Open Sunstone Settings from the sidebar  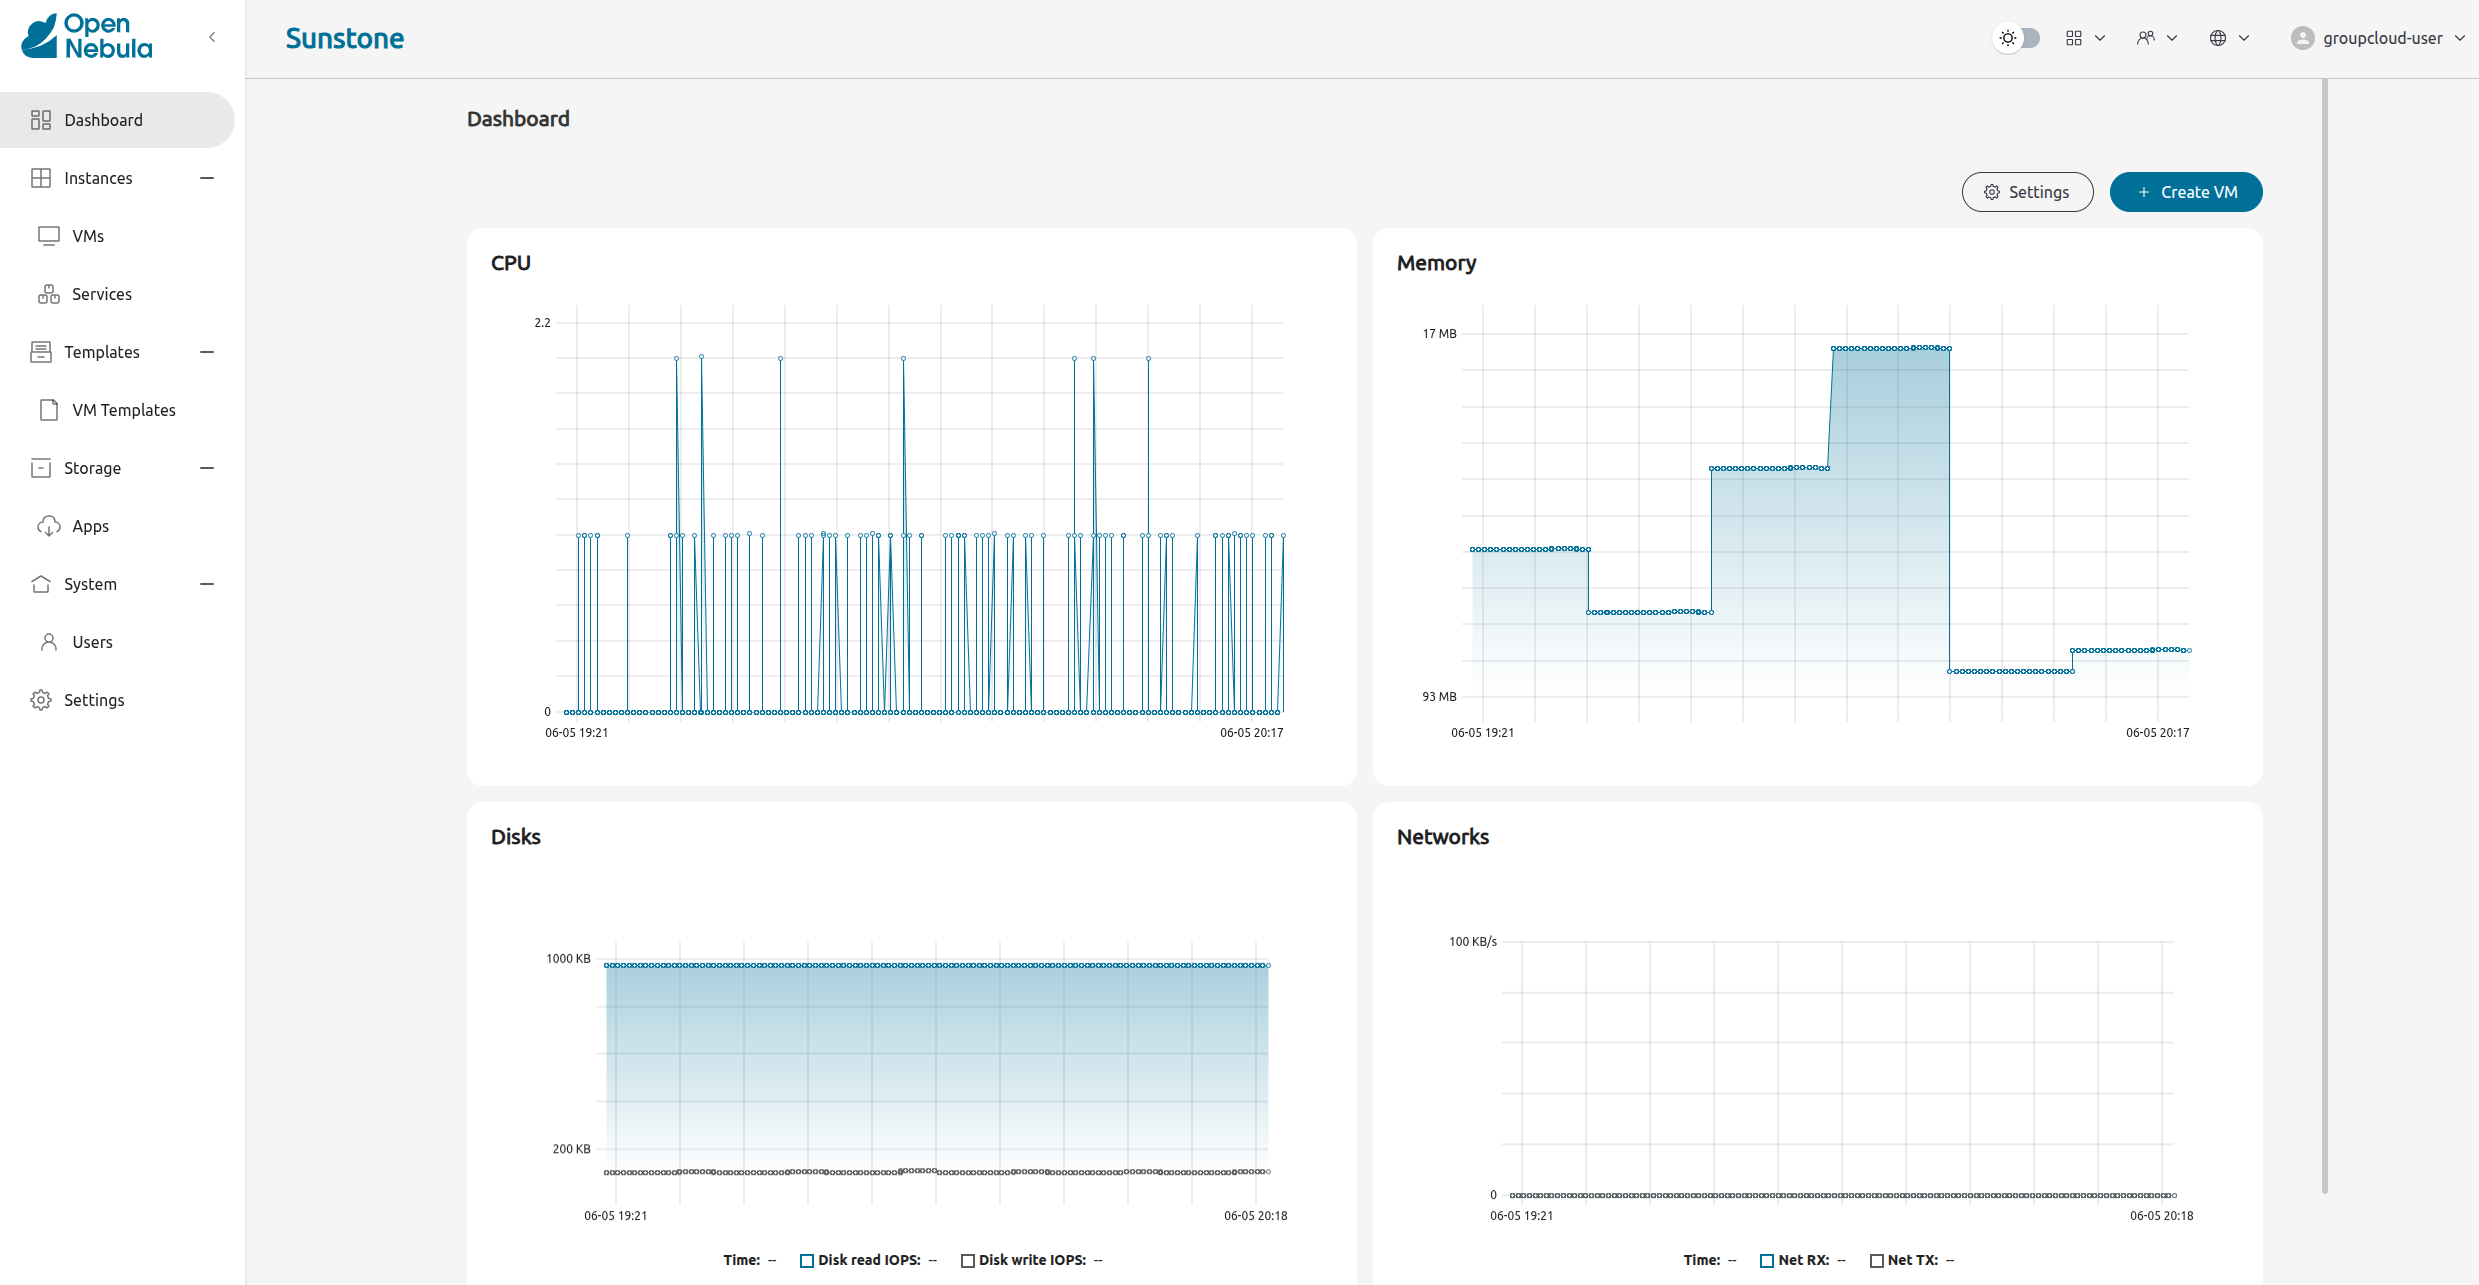(93, 700)
